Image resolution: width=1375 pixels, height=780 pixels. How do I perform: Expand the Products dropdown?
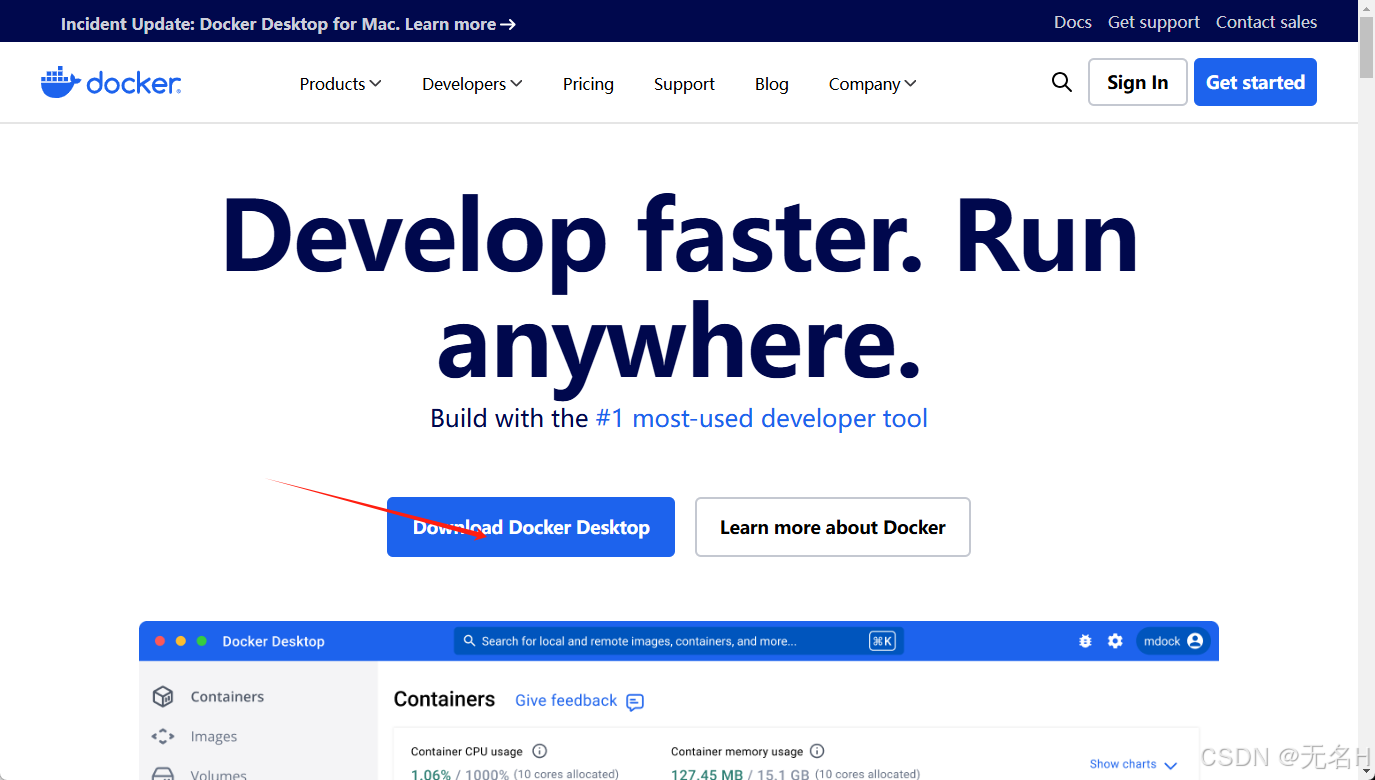[340, 84]
